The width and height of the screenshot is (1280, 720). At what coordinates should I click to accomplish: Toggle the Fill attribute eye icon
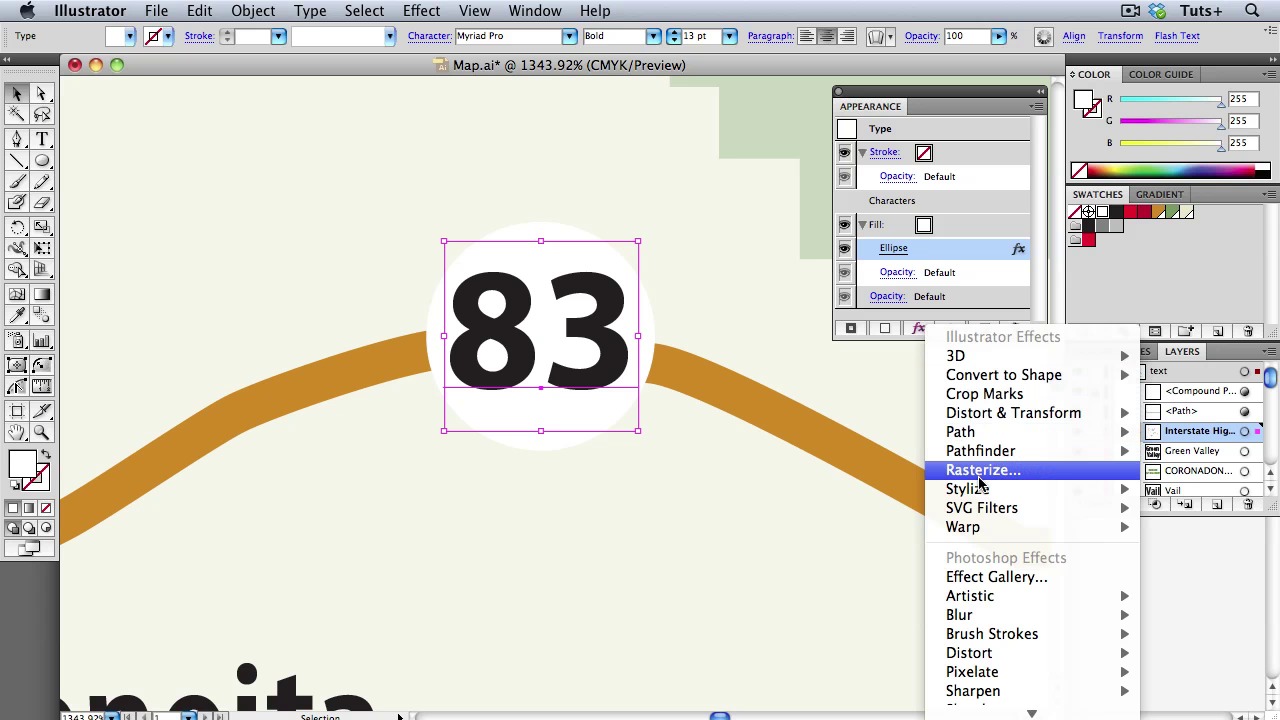845,225
